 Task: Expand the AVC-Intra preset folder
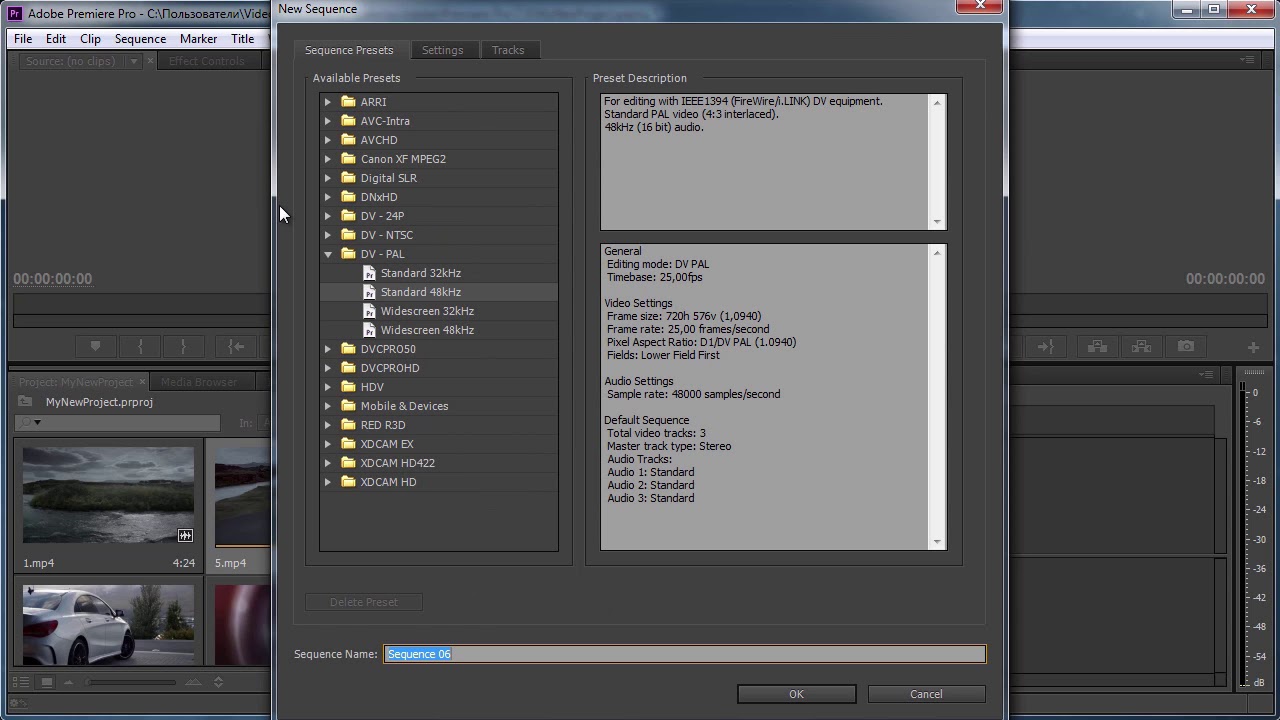click(328, 121)
